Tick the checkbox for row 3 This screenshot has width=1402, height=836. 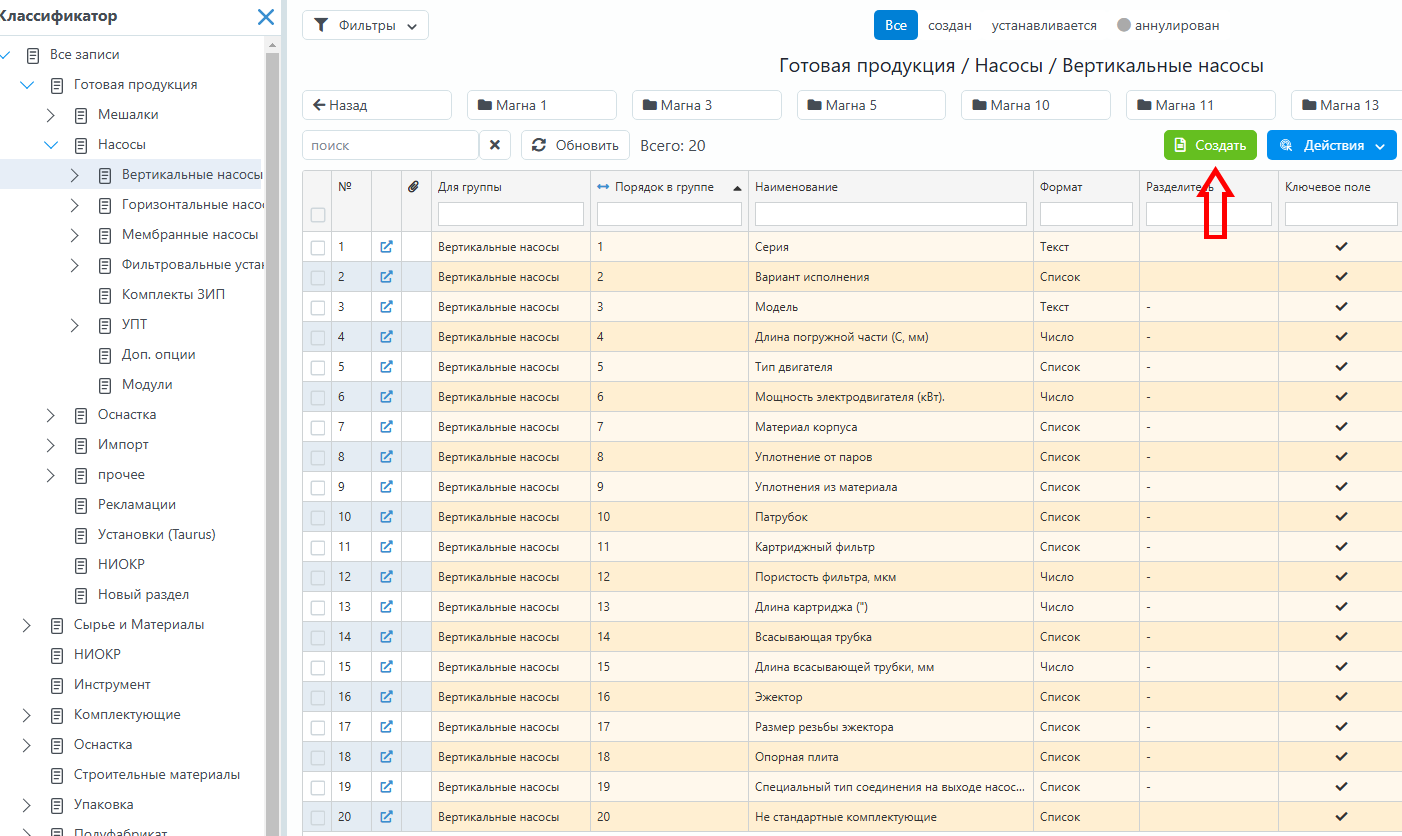[318, 307]
